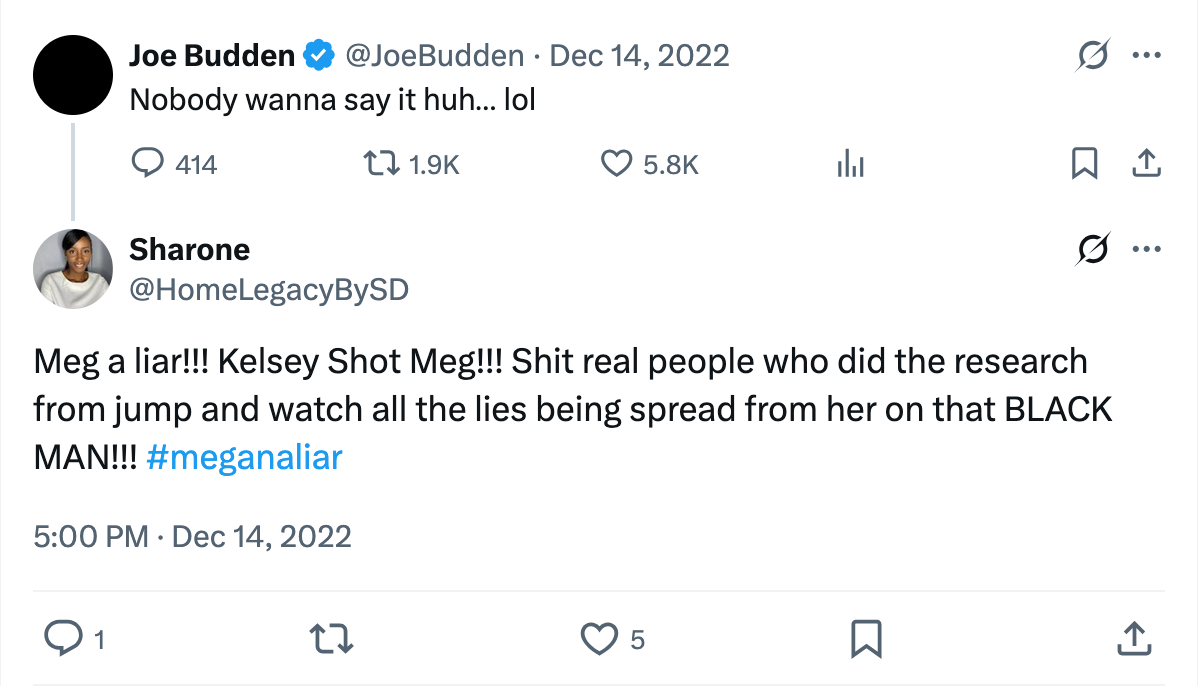Open the Grok icon on Sharone's reply
Image resolution: width=1198 pixels, height=686 pixels.
coord(1093,249)
